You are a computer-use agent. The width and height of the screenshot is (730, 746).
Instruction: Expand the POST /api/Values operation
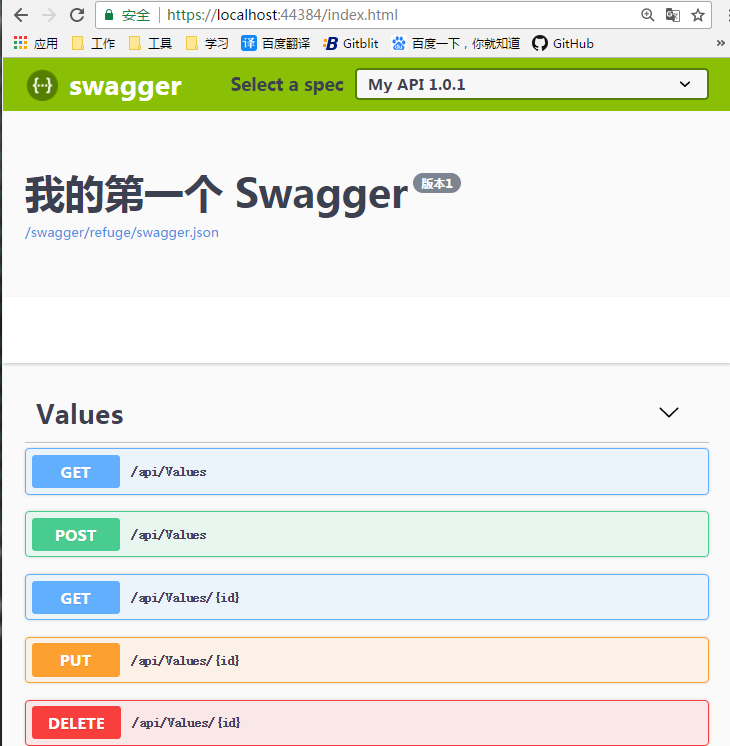367,534
